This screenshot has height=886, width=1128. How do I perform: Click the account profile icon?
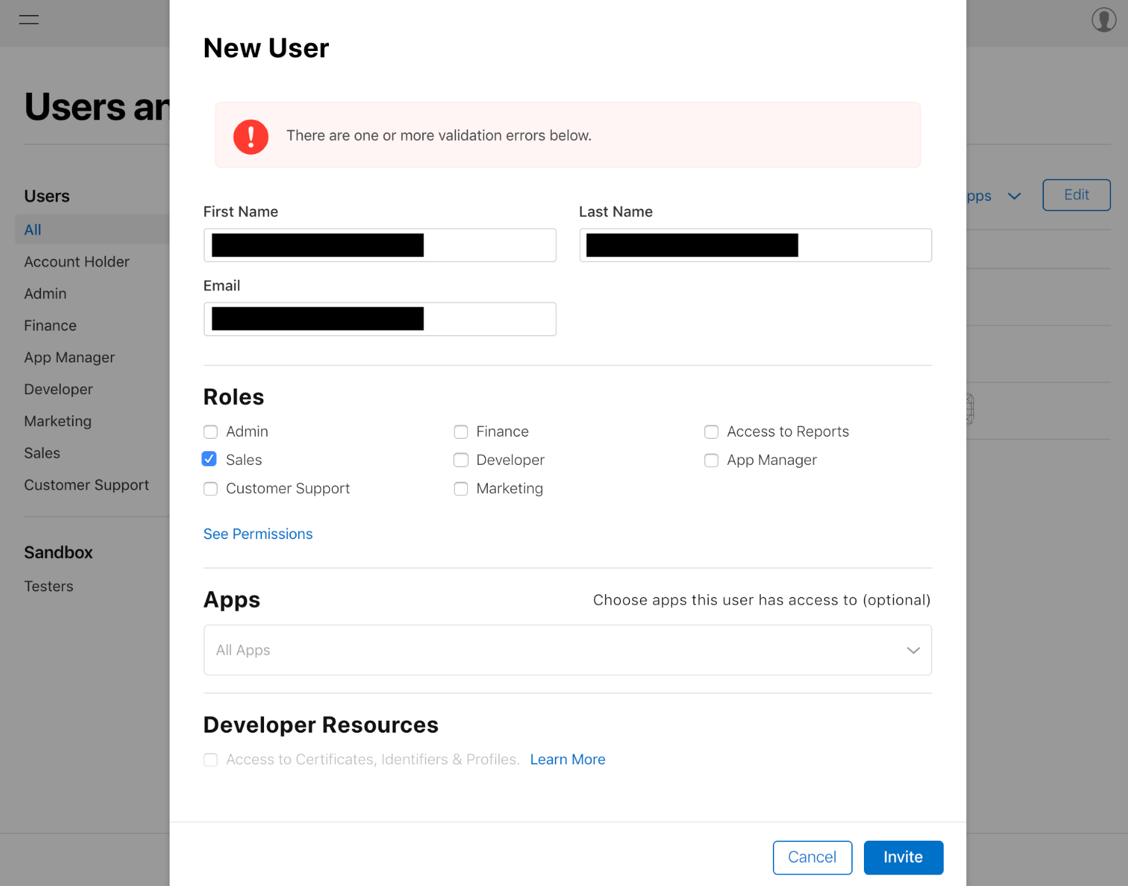tap(1103, 19)
